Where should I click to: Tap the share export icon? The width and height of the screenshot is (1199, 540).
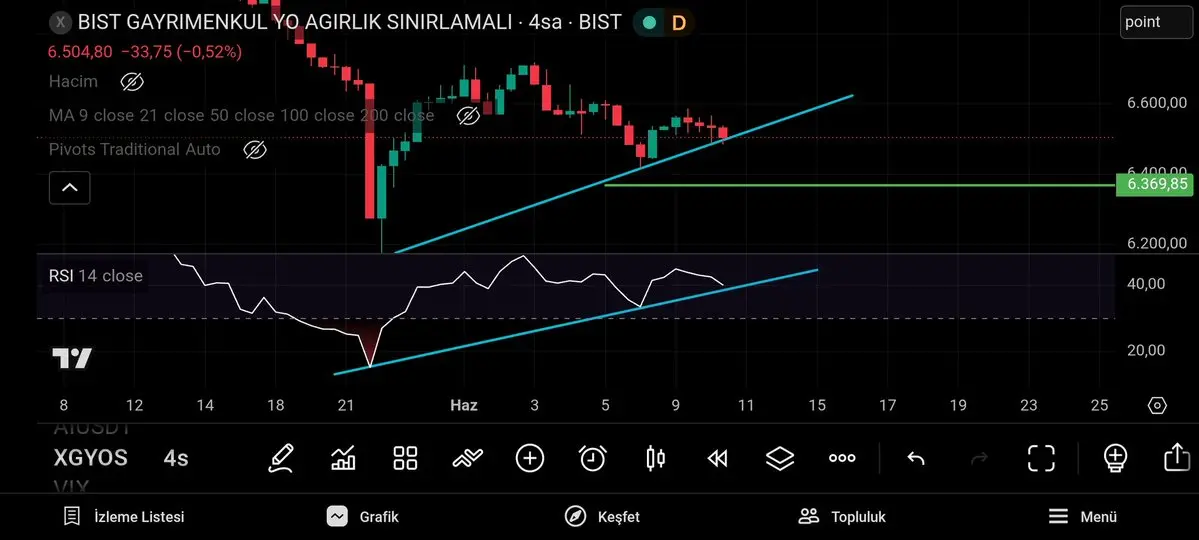point(1175,457)
